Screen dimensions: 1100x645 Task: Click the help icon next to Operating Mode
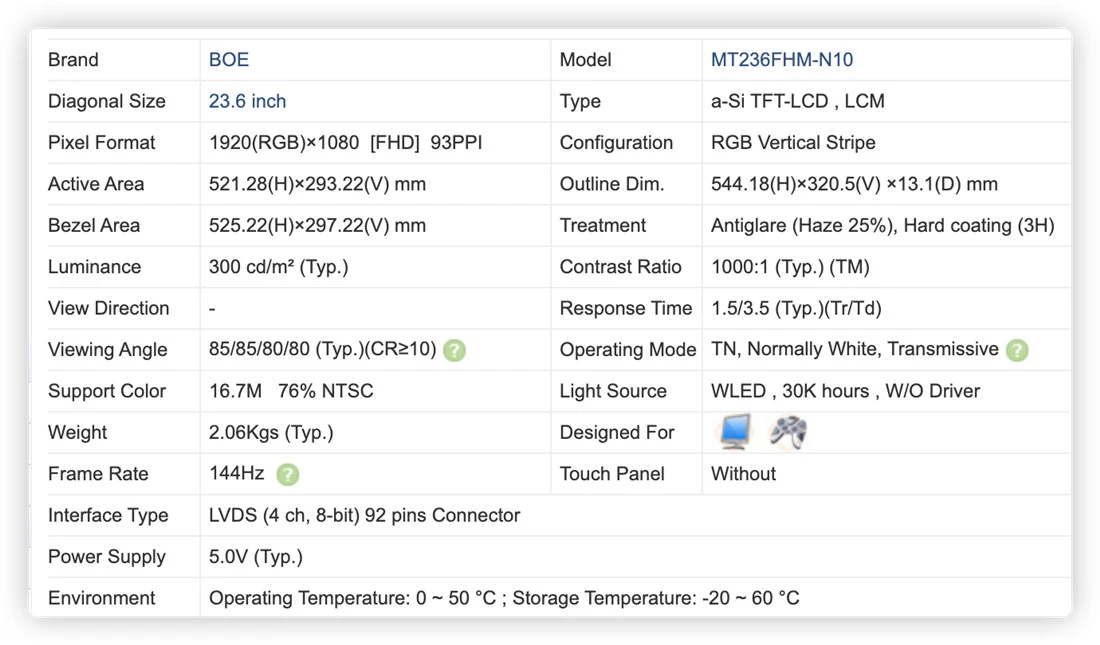1017,350
